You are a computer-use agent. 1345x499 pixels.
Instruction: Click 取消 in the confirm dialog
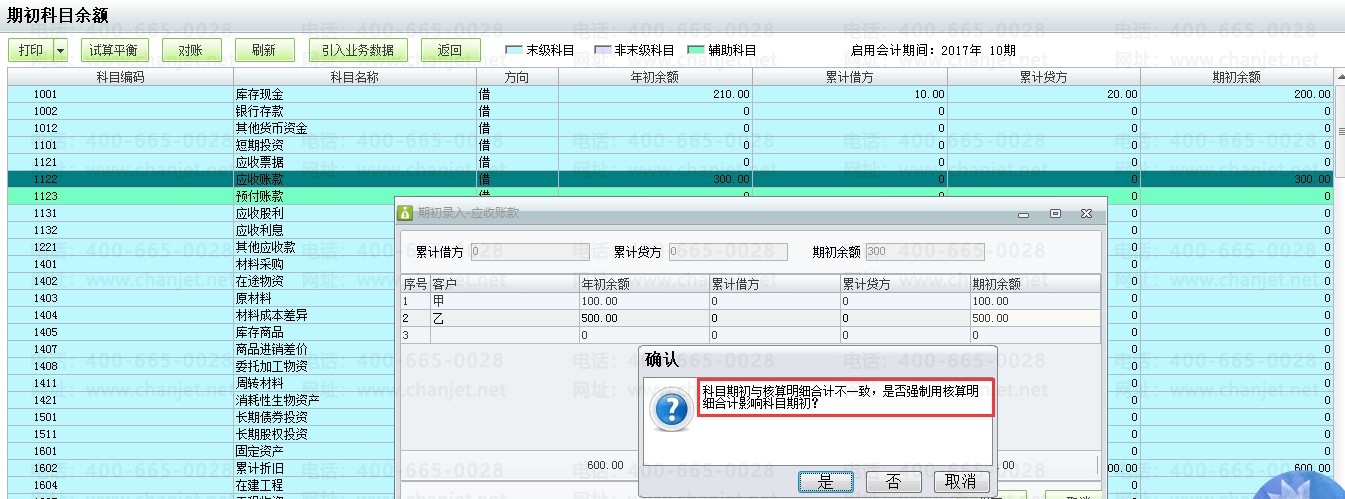point(961,482)
